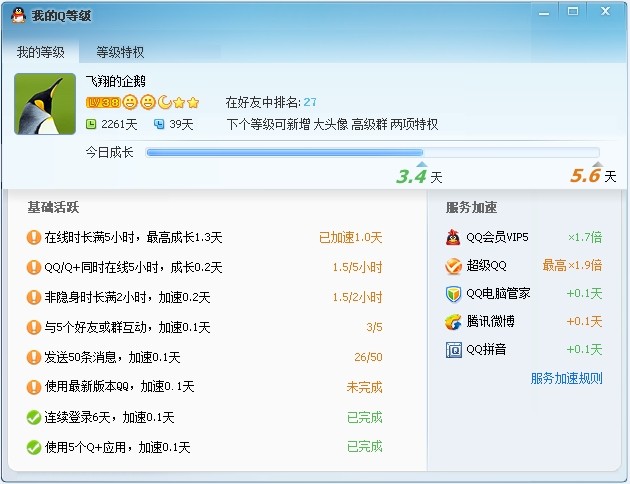Click green check icon for 使用5个Q+应用
Viewport: 630px width, 484px height.
tap(34, 447)
